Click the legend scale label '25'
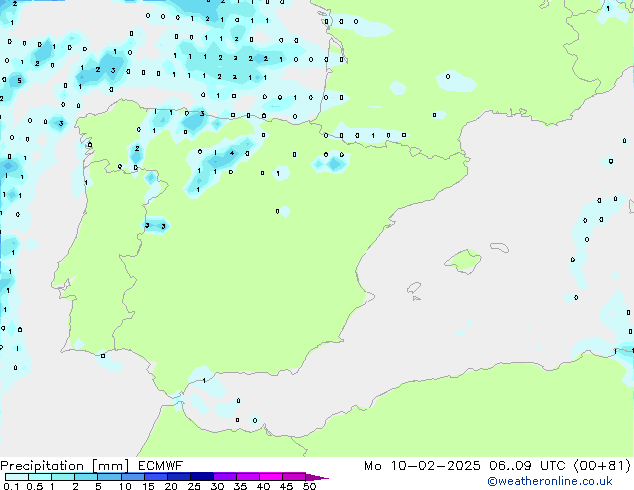Image resolution: width=634 pixels, height=490 pixels. coord(194,486)
